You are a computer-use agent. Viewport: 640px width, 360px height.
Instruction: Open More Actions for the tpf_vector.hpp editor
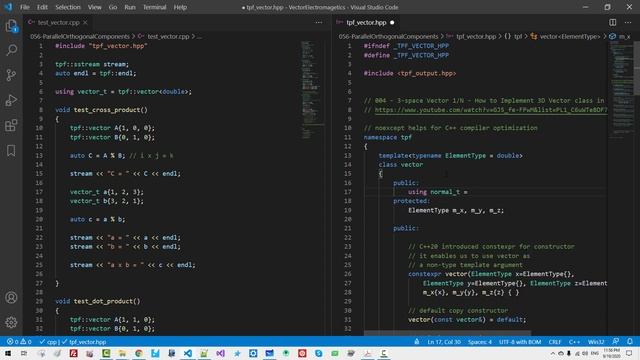coord(628,22)
